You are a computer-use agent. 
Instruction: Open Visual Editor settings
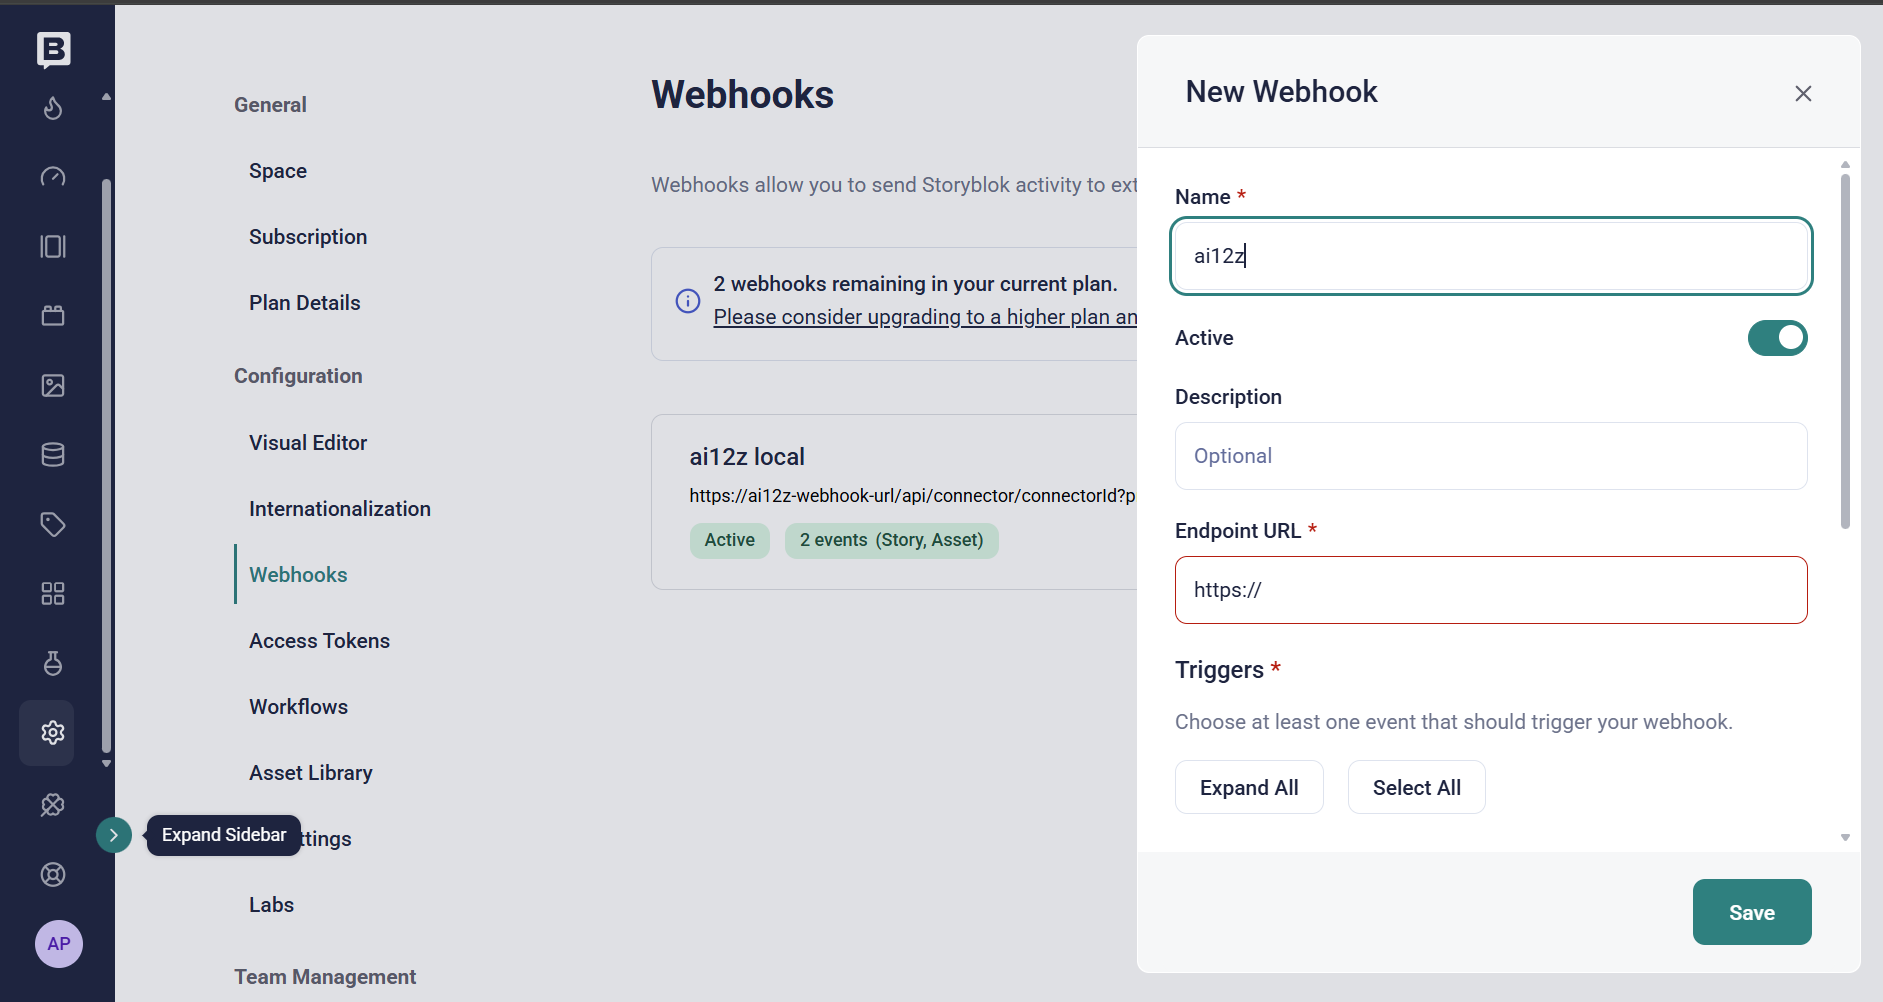coord(308,443)
